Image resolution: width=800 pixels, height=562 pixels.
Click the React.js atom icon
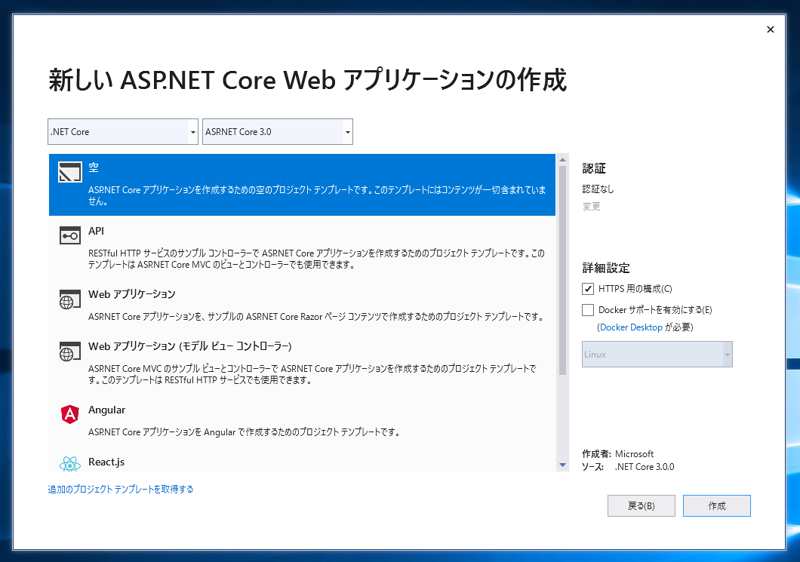click(70, 464)
